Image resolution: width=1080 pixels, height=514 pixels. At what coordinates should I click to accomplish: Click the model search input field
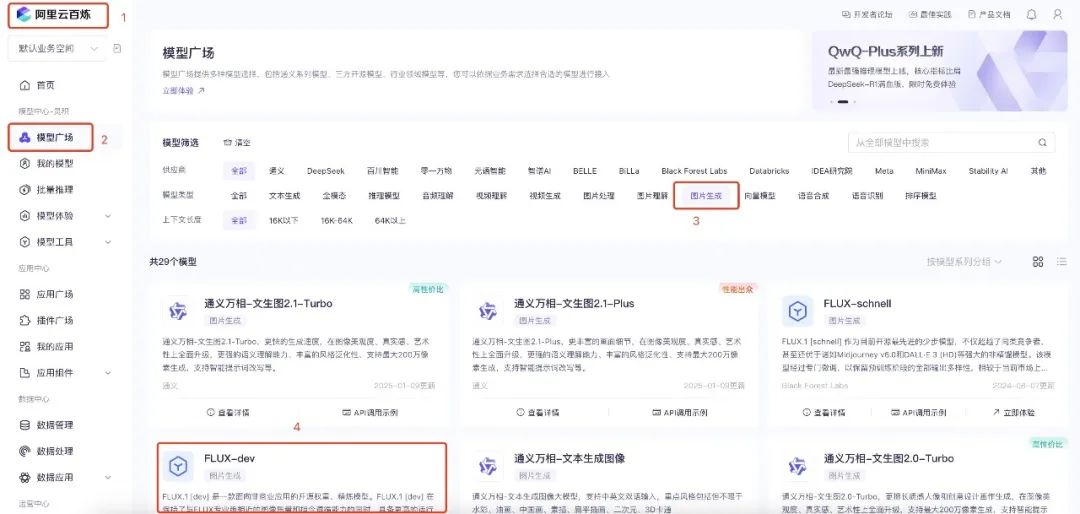tap(951, 143)
